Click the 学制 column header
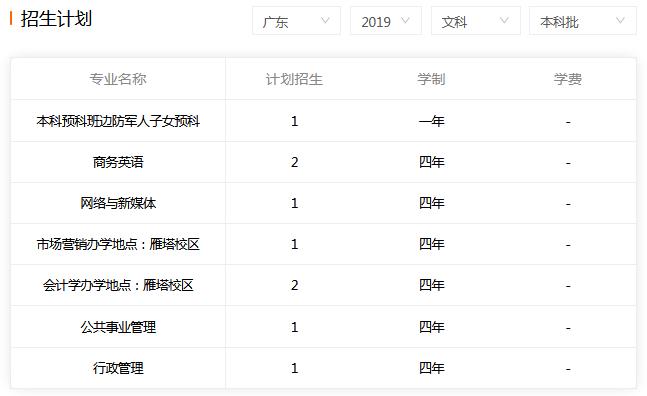 [x=431, y=79]
